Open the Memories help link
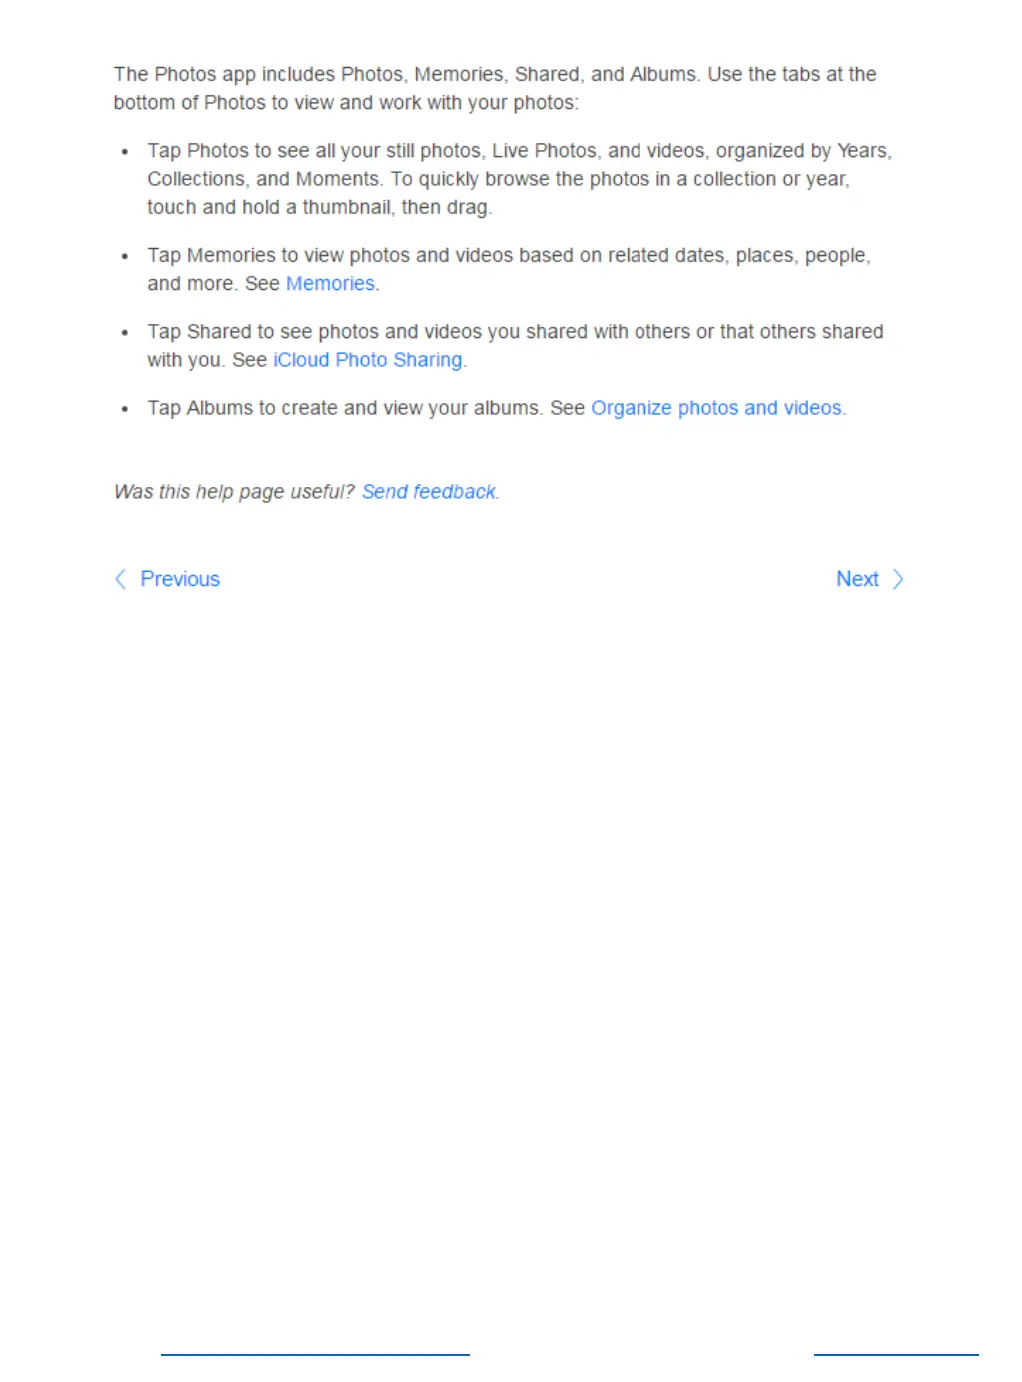 [330, 283]
